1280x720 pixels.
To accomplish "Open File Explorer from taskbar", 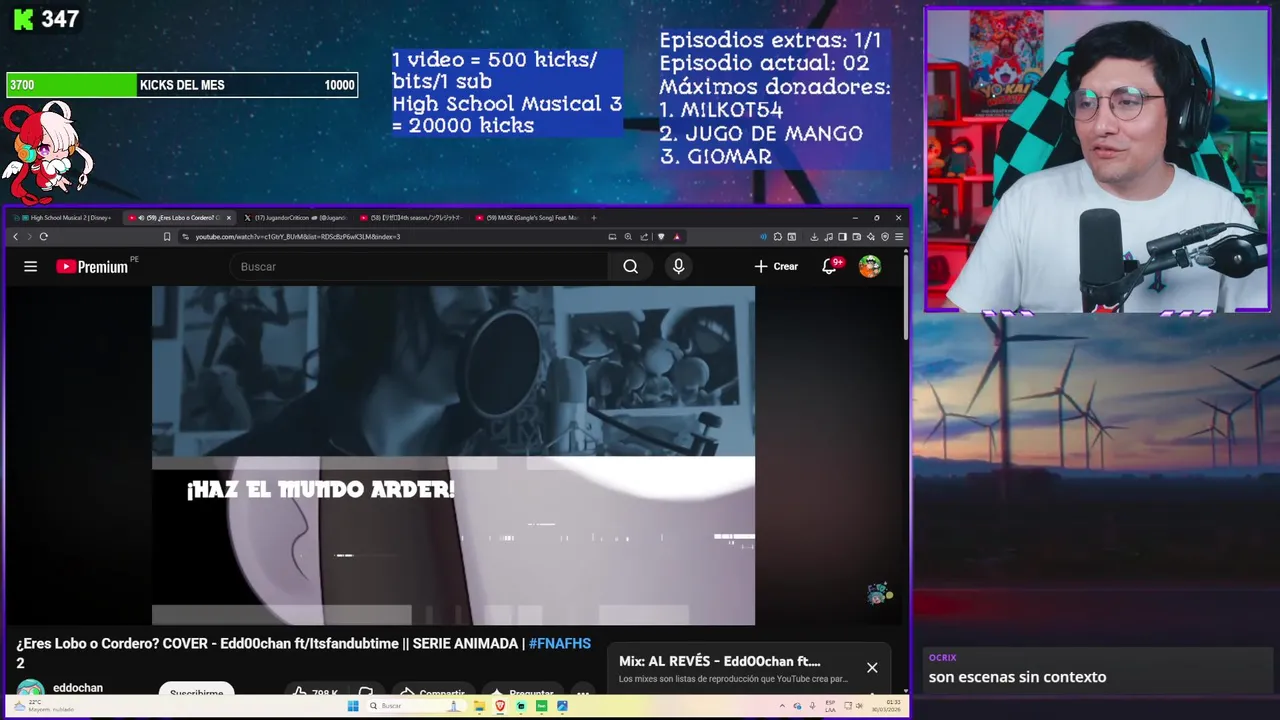I will tap(480, 706).
